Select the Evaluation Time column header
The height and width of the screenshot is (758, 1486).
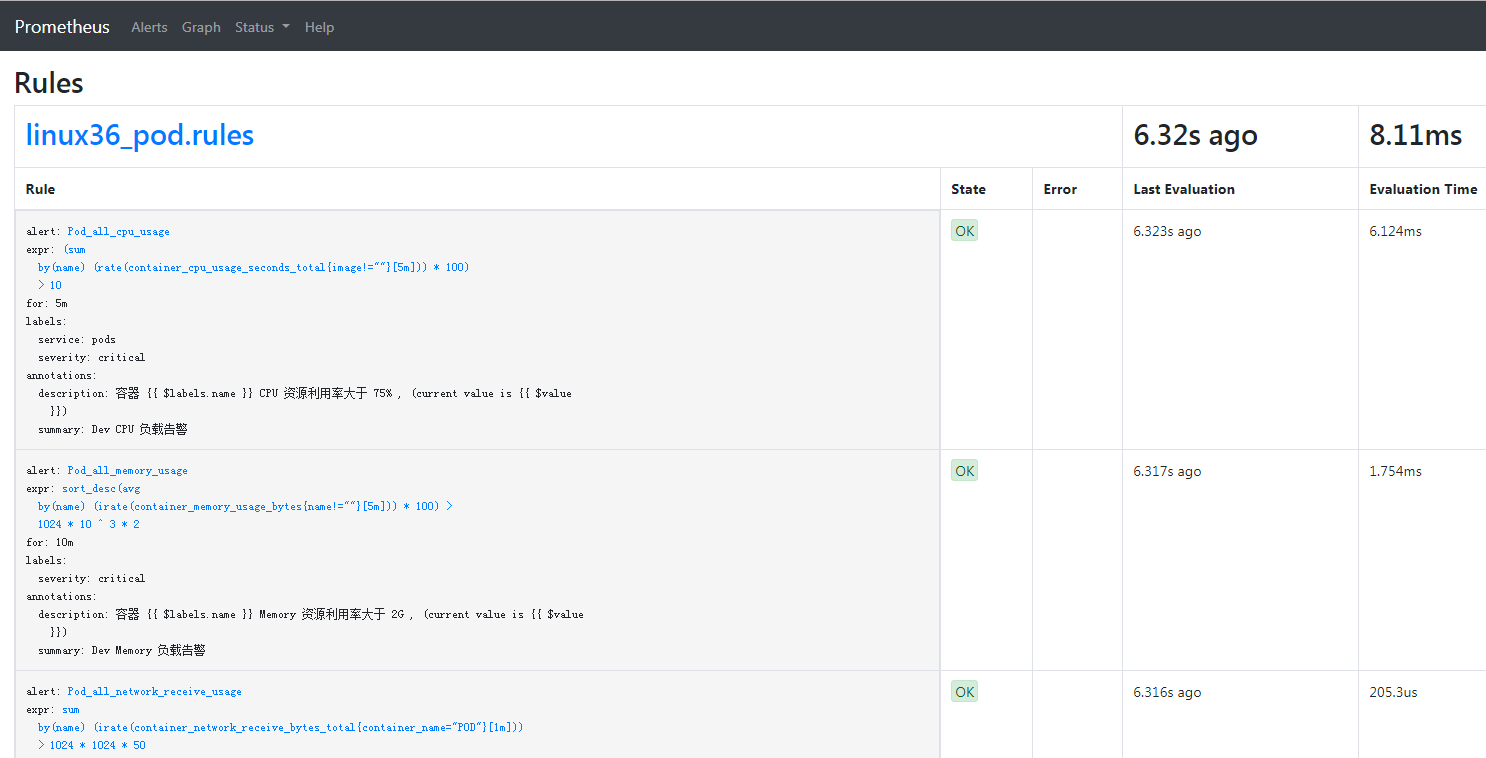click(x=1423, y=189)
